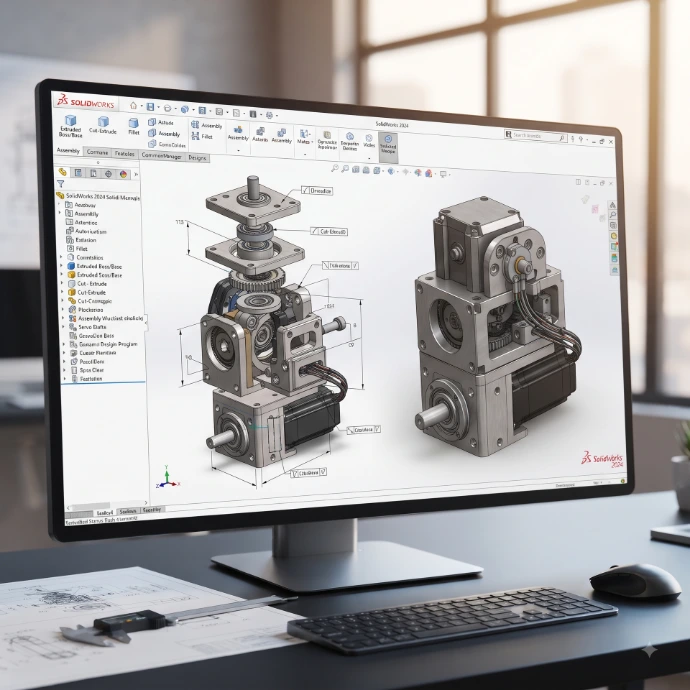Click the SolidWorks logo button
Image resolution: width=690 pixels, height=690 pixels.
click(x=87, y=102)
